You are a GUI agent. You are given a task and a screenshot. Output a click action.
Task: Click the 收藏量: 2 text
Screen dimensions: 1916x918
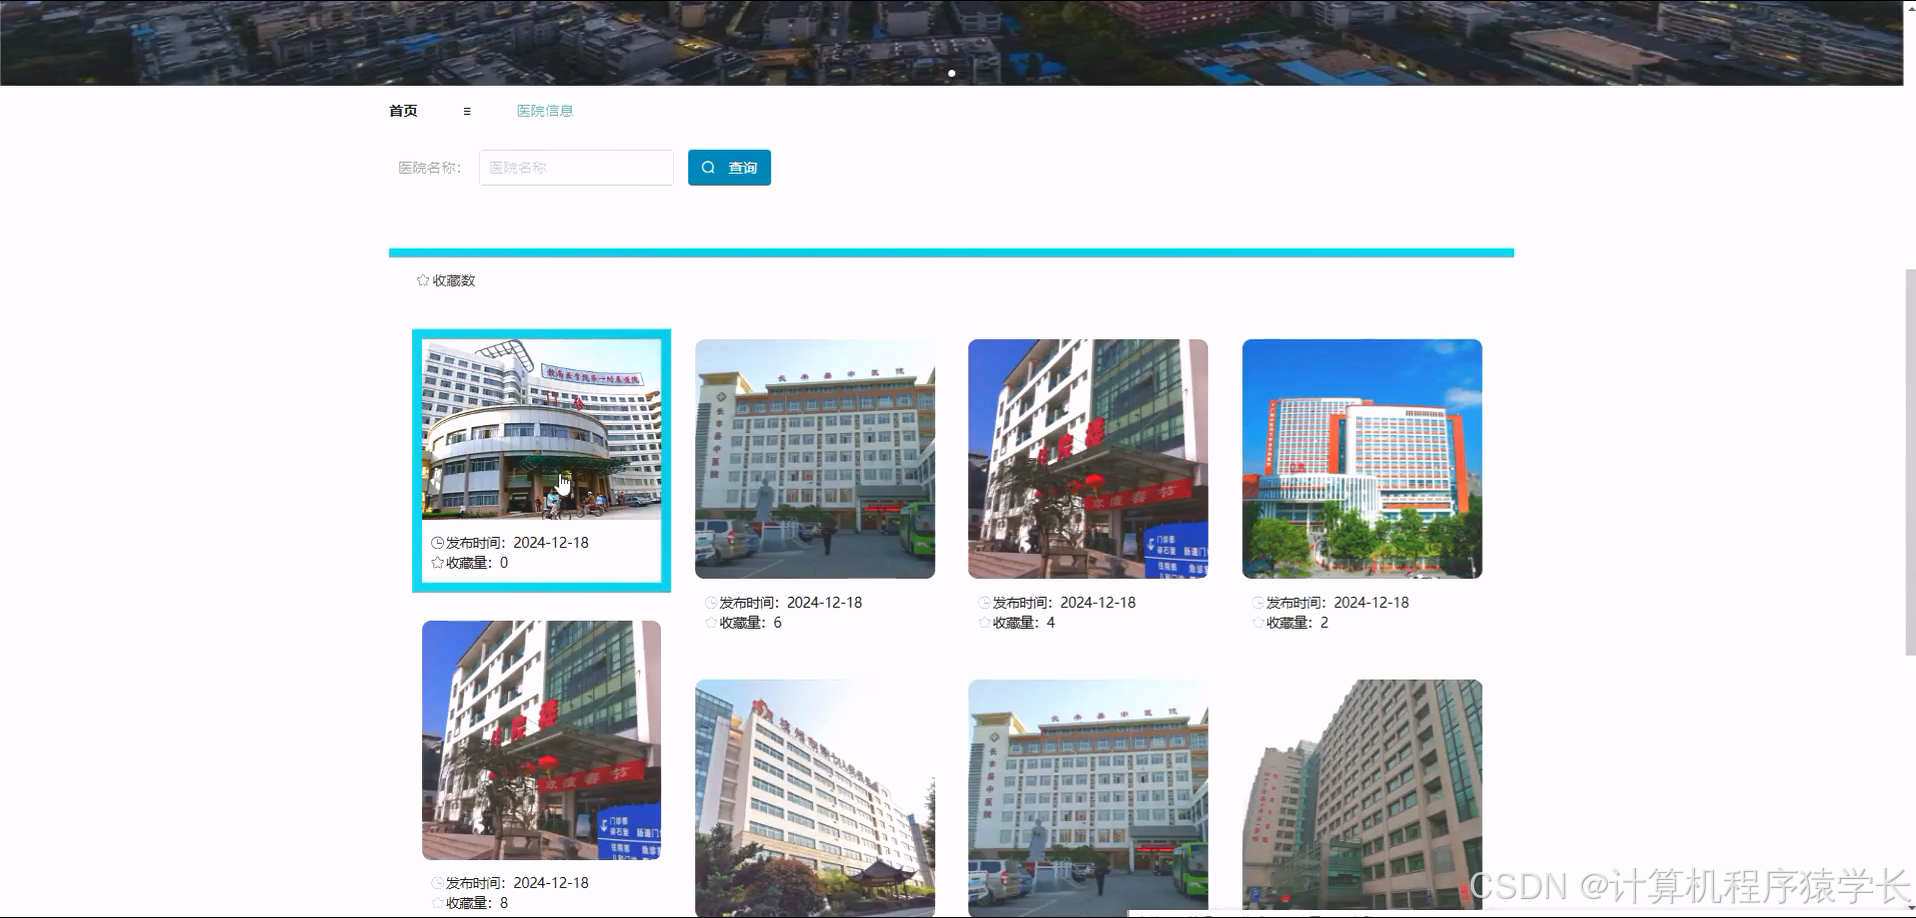[1297, 623]
